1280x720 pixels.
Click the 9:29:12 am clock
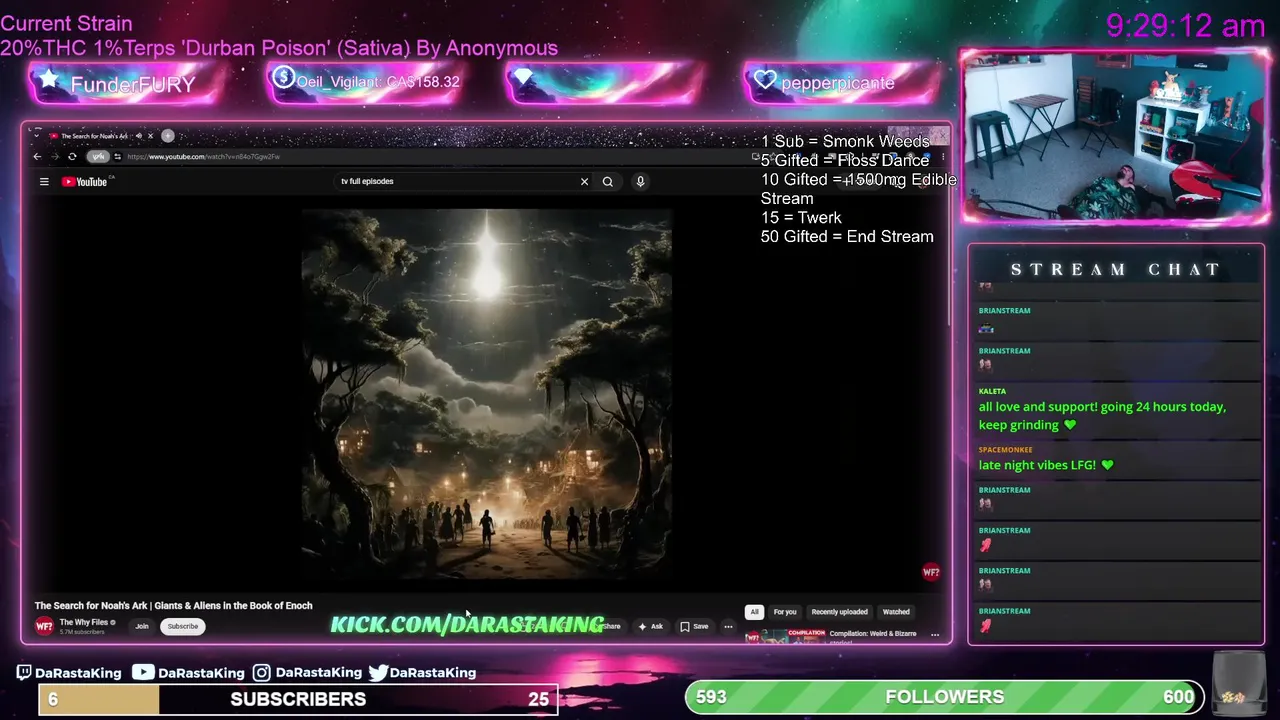[x=1186, y=25]
